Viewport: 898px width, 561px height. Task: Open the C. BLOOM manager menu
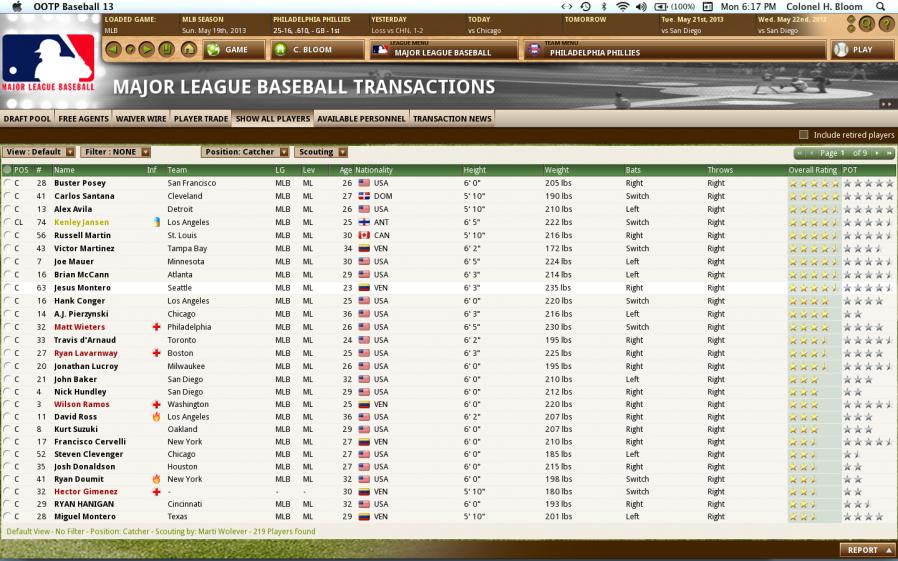[317, 50]
